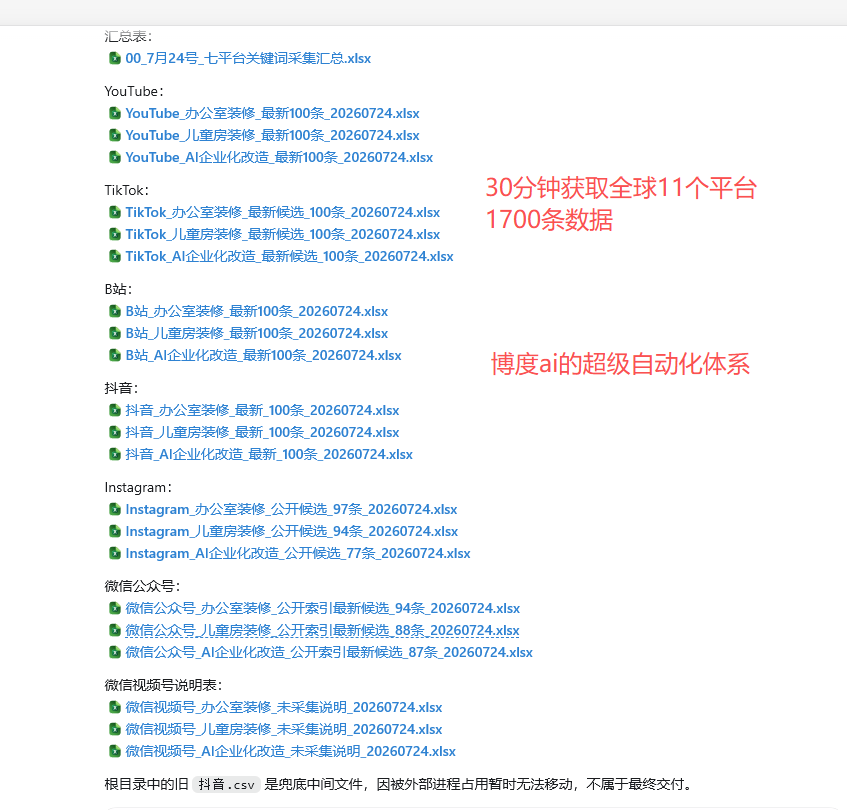Viewport: 847px width, 810px height.
Task: Click the B站: section heading
Action: 118,289
